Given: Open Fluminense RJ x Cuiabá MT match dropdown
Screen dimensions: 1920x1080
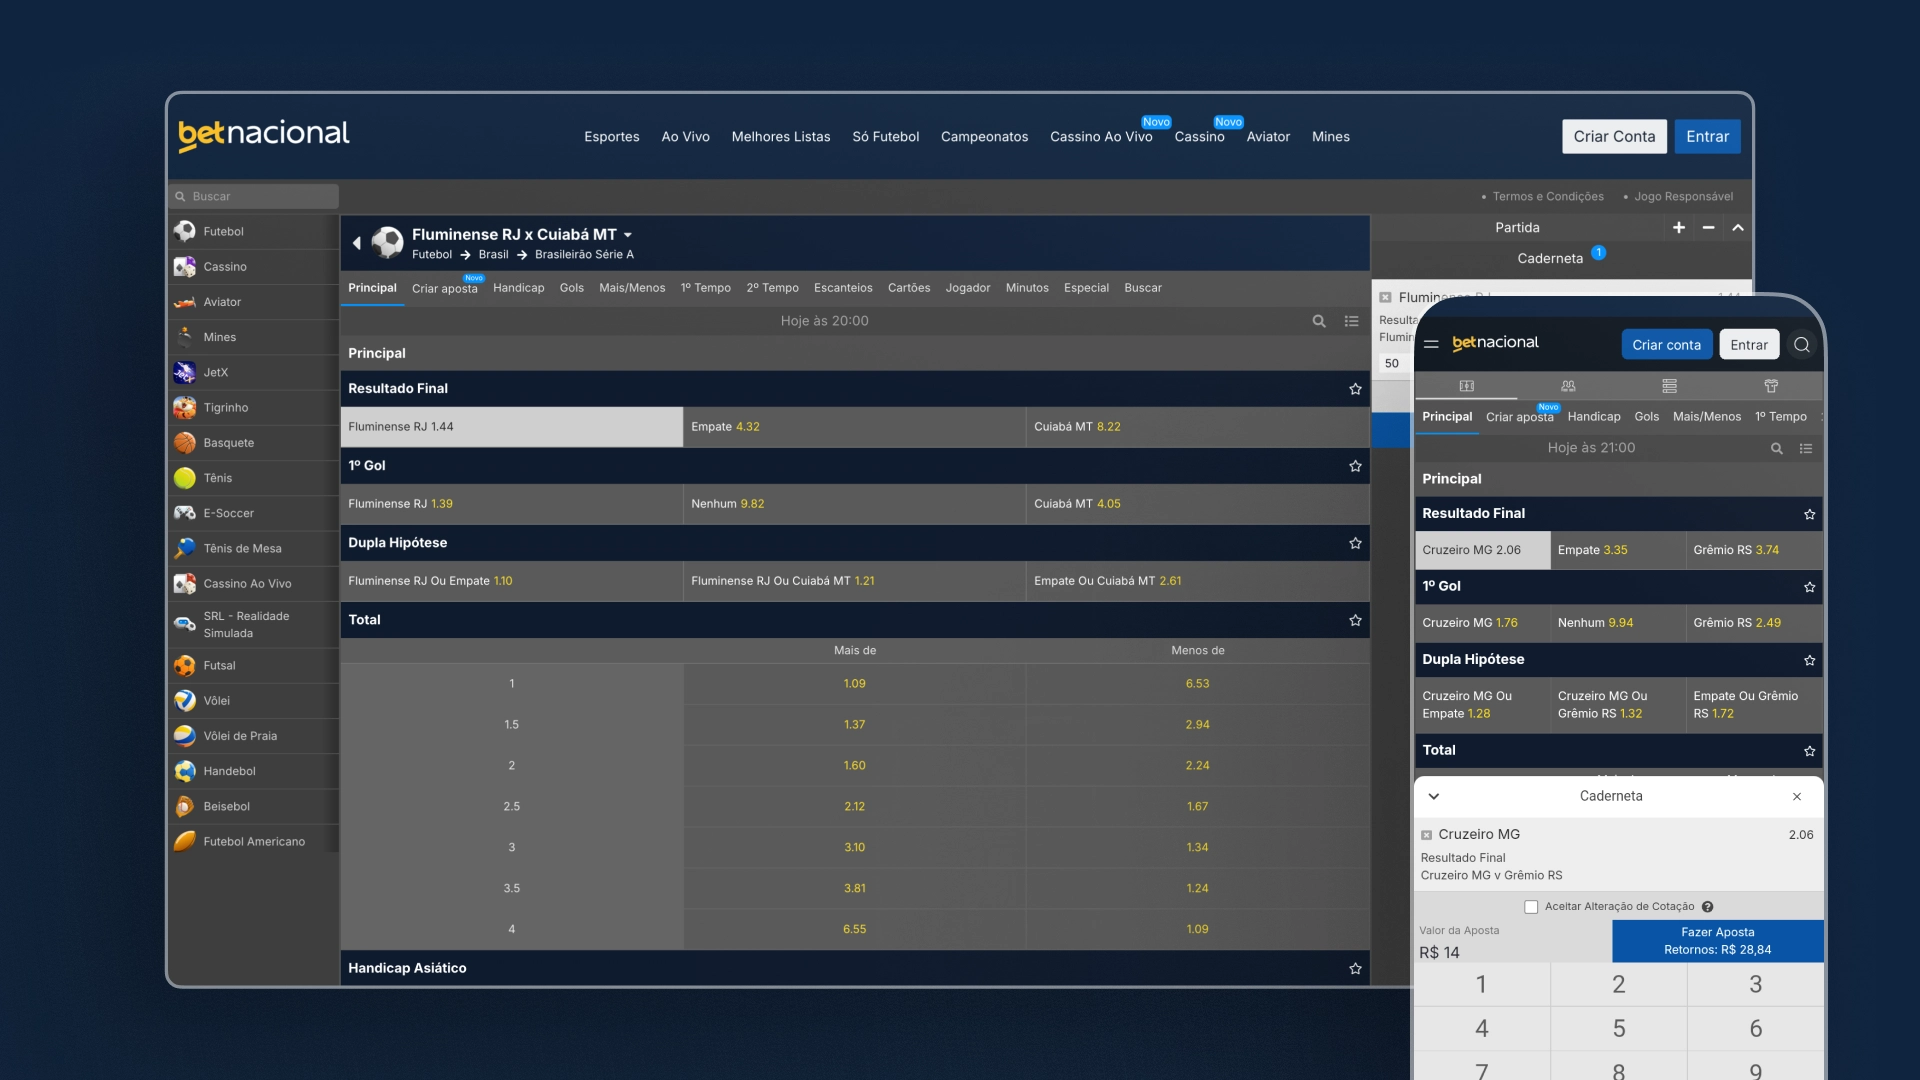Looking at the screenshot, I should click(x=628, y=235).
